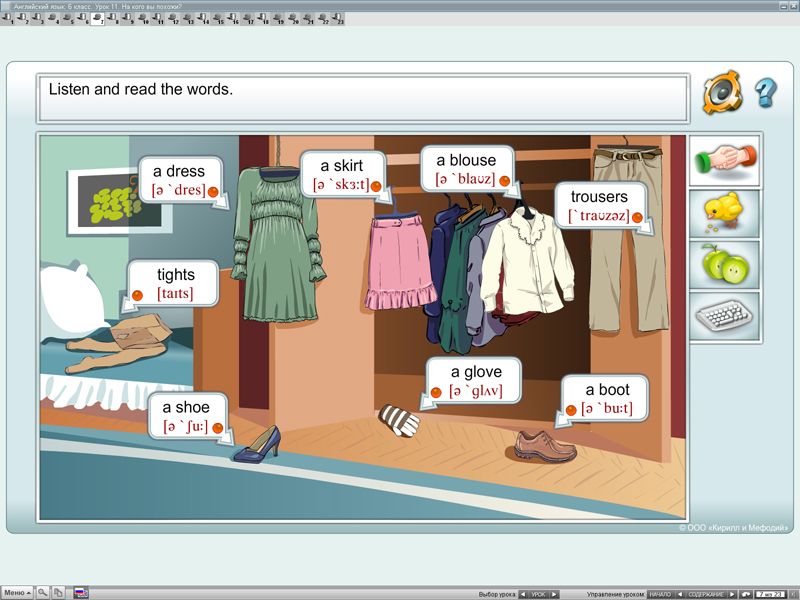This screenshot has height=600, width=800.
Task: Play the instruction audio with the speaker icon
Action: pos(722,93)
